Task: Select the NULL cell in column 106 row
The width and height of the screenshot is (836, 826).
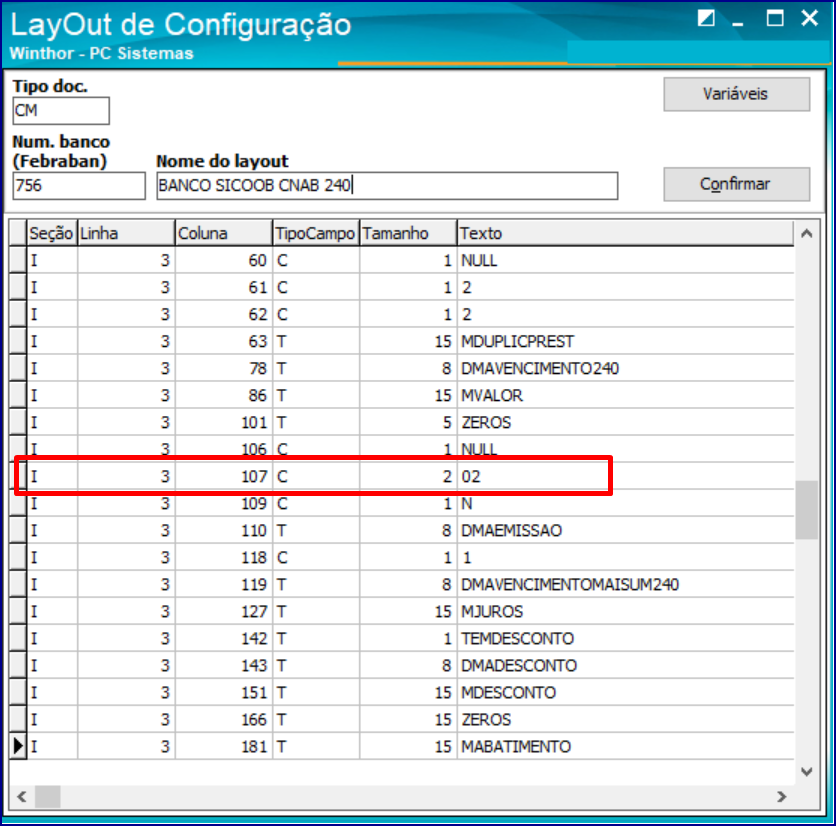Action: pyautogui.click(x=625, y=450)
